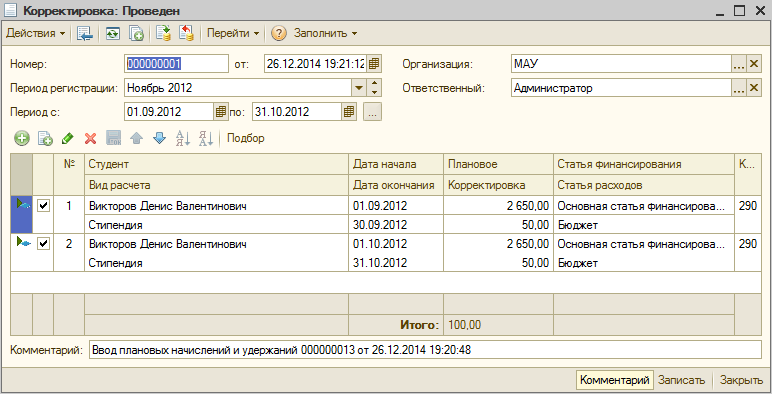Uncheck the checkbox in row 1

(43, 205)
